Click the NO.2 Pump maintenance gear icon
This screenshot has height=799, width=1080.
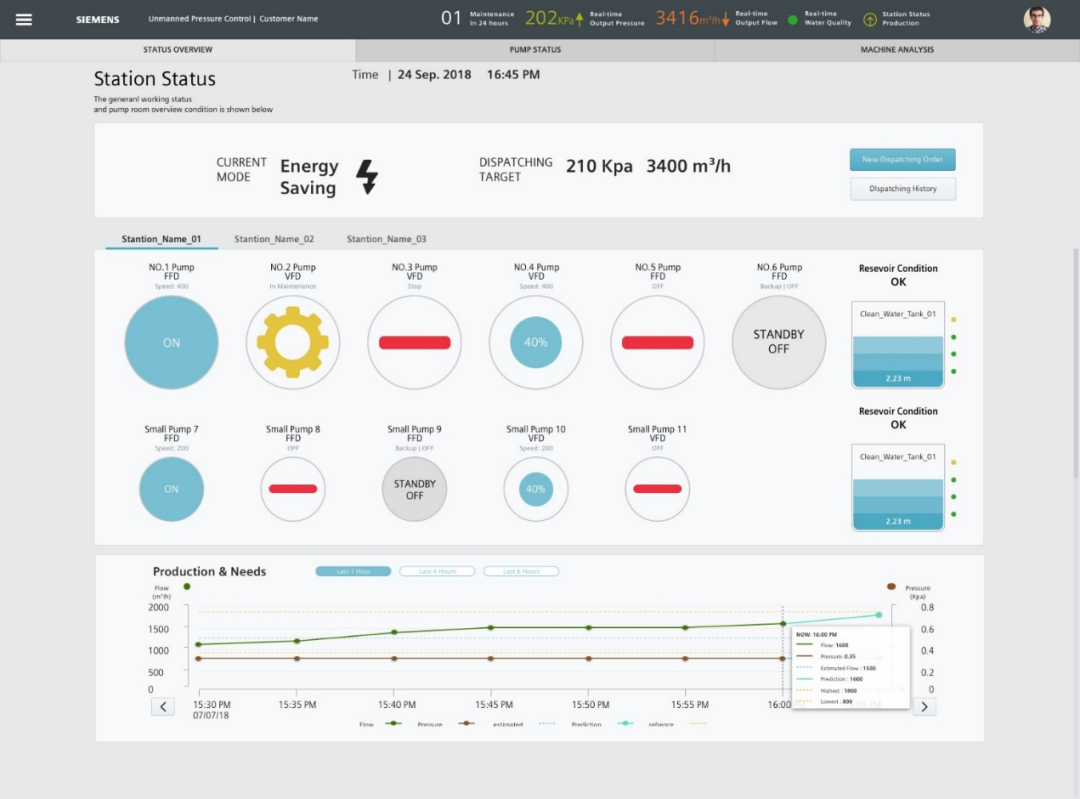pyautogui.click(x=293, y=342)
